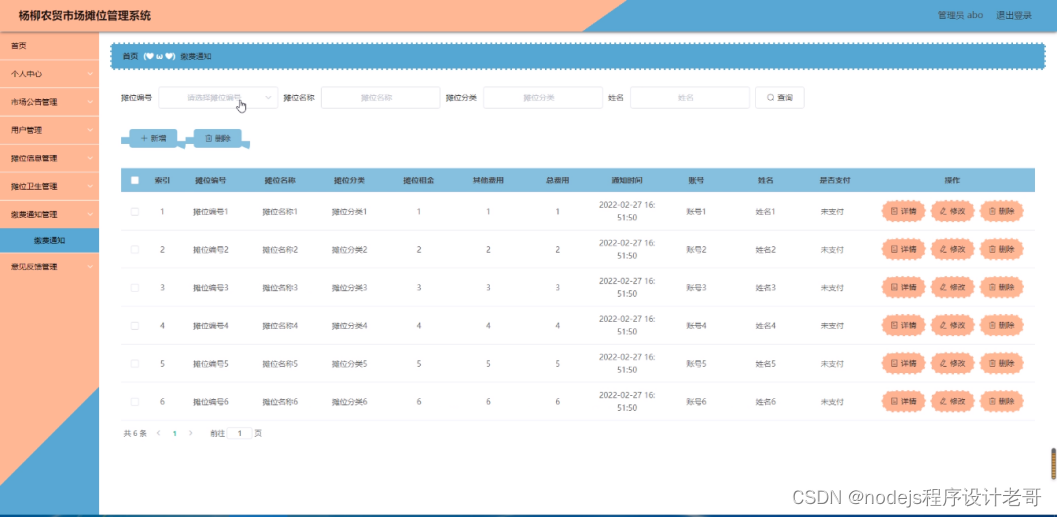The image size is (1057, 517).
Task: Click the pagination page-jump input
Action: pos(239,433)
